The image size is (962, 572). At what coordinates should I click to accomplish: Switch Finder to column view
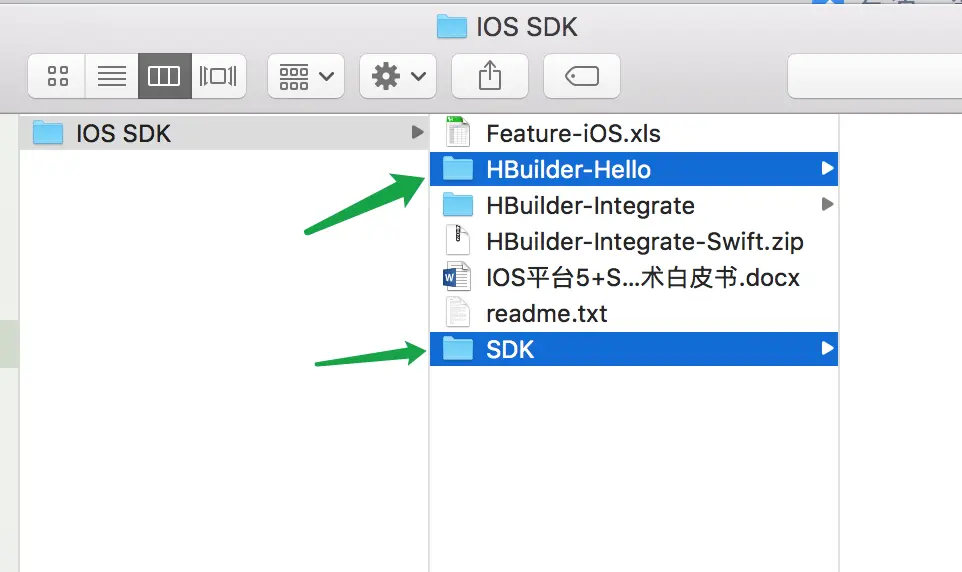pos(164,76)
